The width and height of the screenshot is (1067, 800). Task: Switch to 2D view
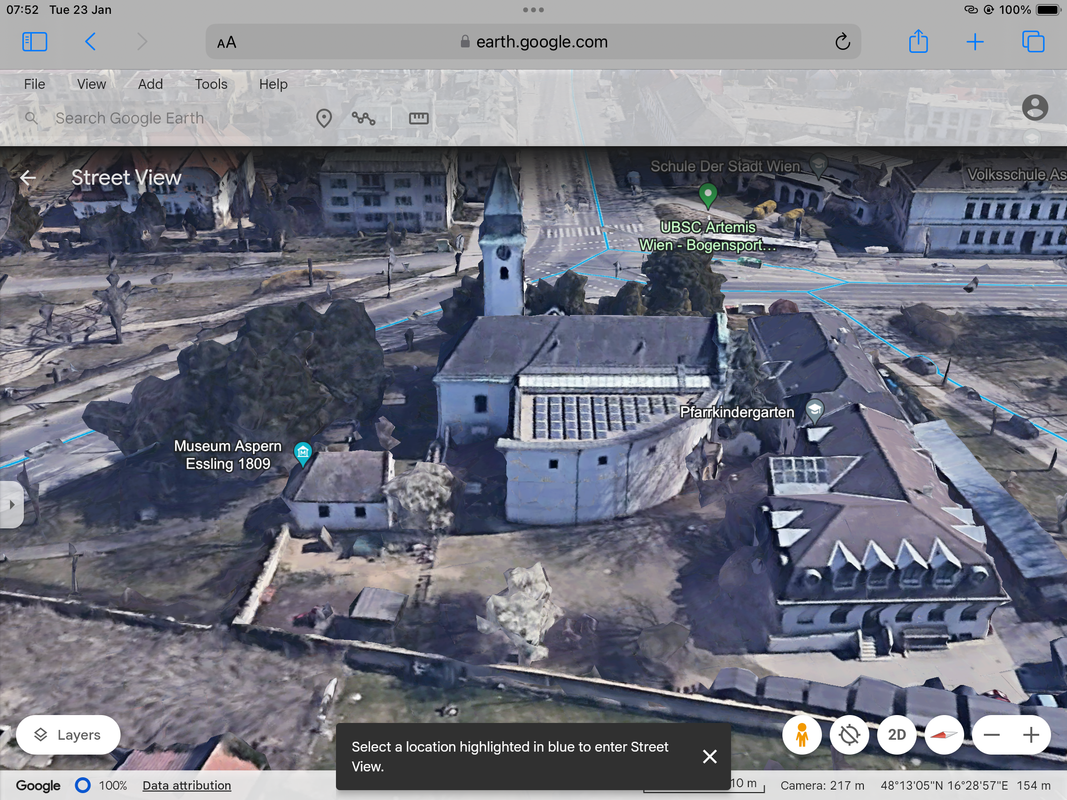[x=897, y=735]
